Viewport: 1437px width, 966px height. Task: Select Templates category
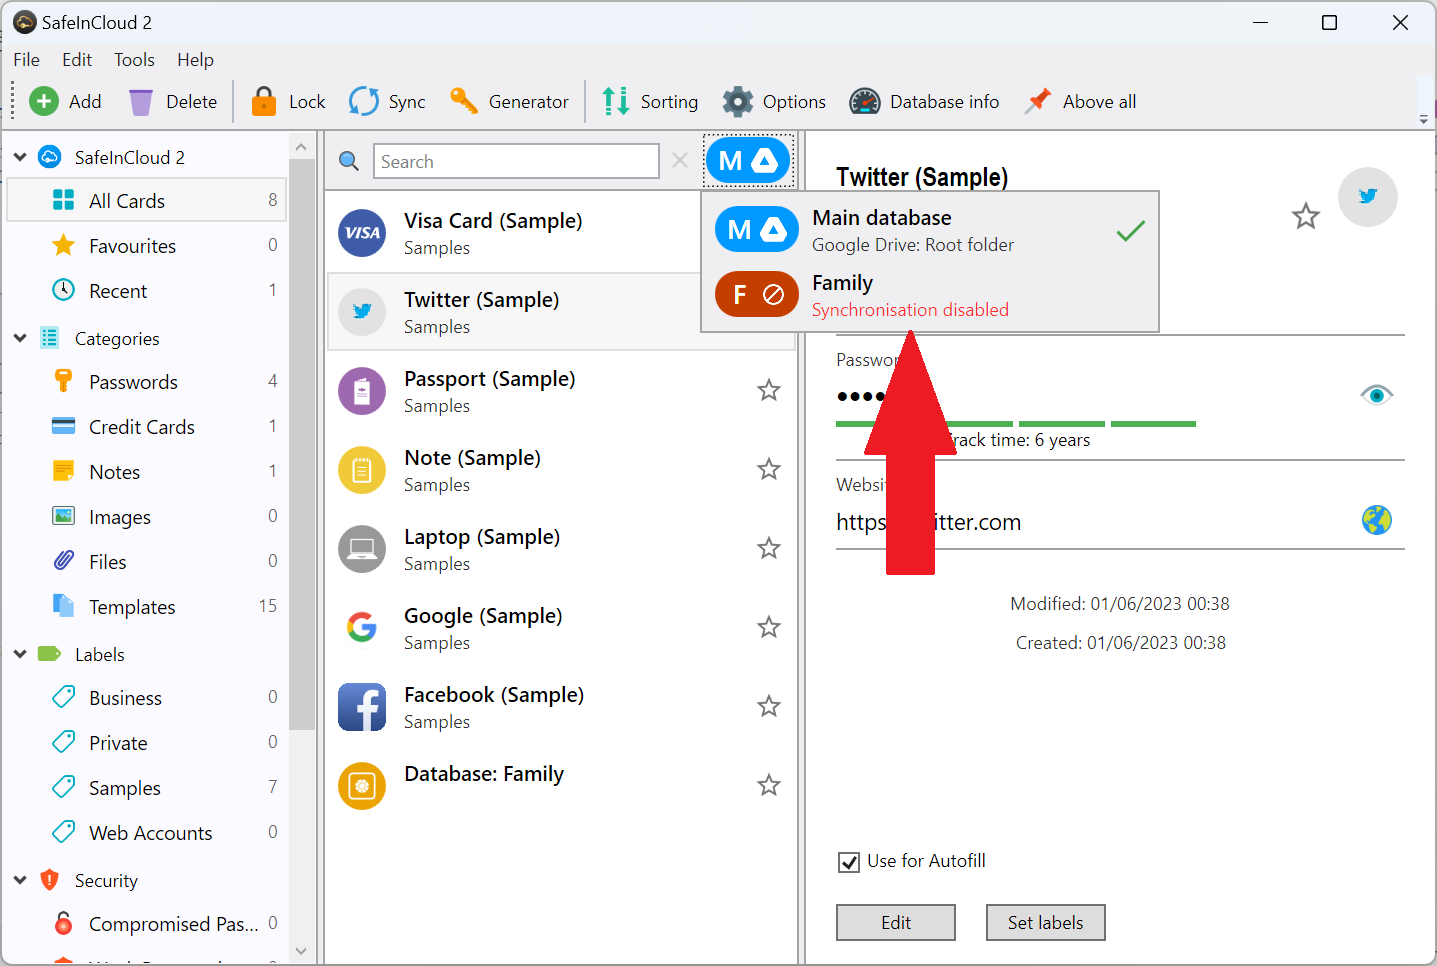pyautogui.click(x=147, y=607)
